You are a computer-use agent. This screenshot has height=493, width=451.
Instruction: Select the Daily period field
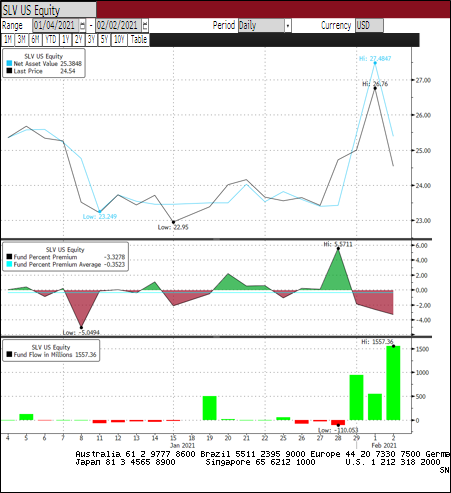[262, 25]
